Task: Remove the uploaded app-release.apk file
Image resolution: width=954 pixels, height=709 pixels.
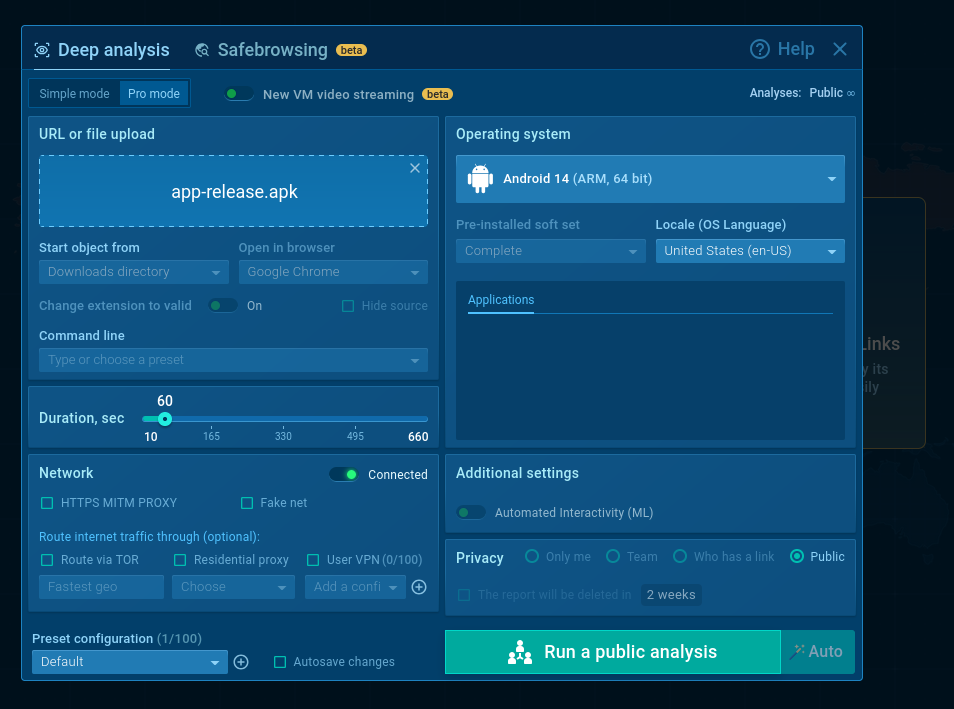Action: point(415,168)
